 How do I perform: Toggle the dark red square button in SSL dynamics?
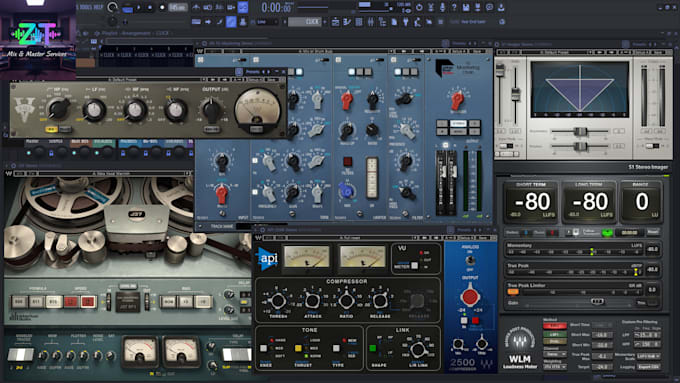point(347,162)
